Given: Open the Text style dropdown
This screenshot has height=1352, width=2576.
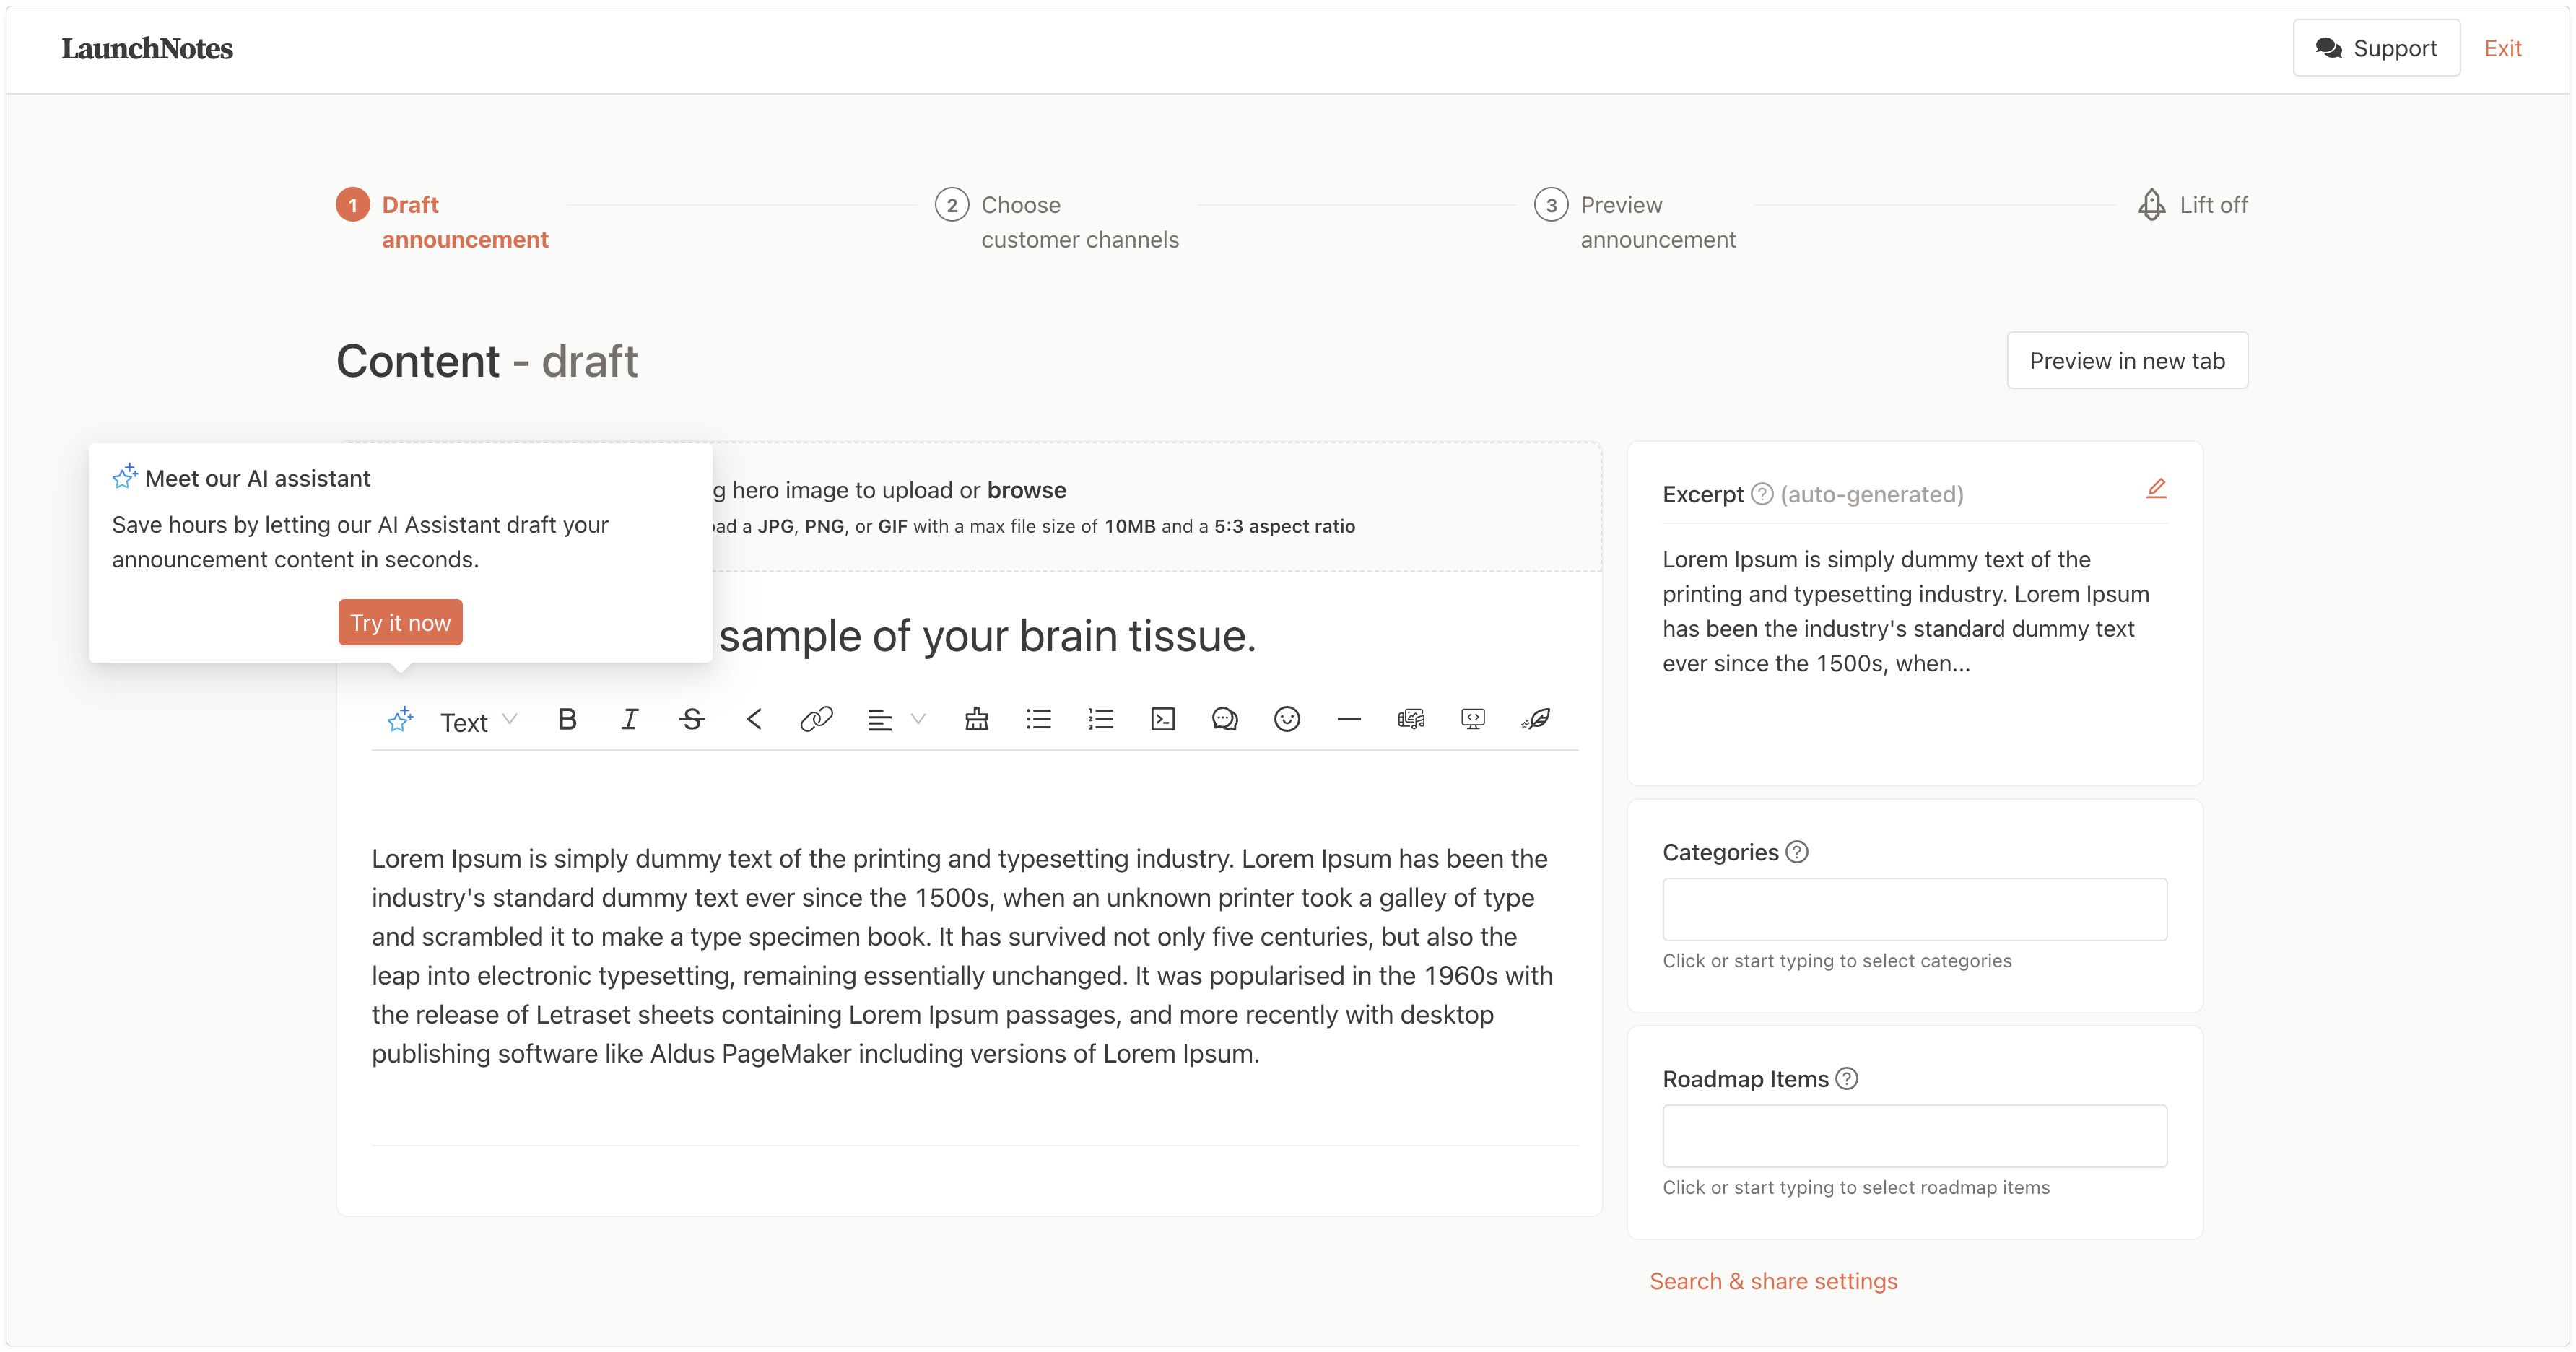Looking at the screenshot, I should pos(478,722).
